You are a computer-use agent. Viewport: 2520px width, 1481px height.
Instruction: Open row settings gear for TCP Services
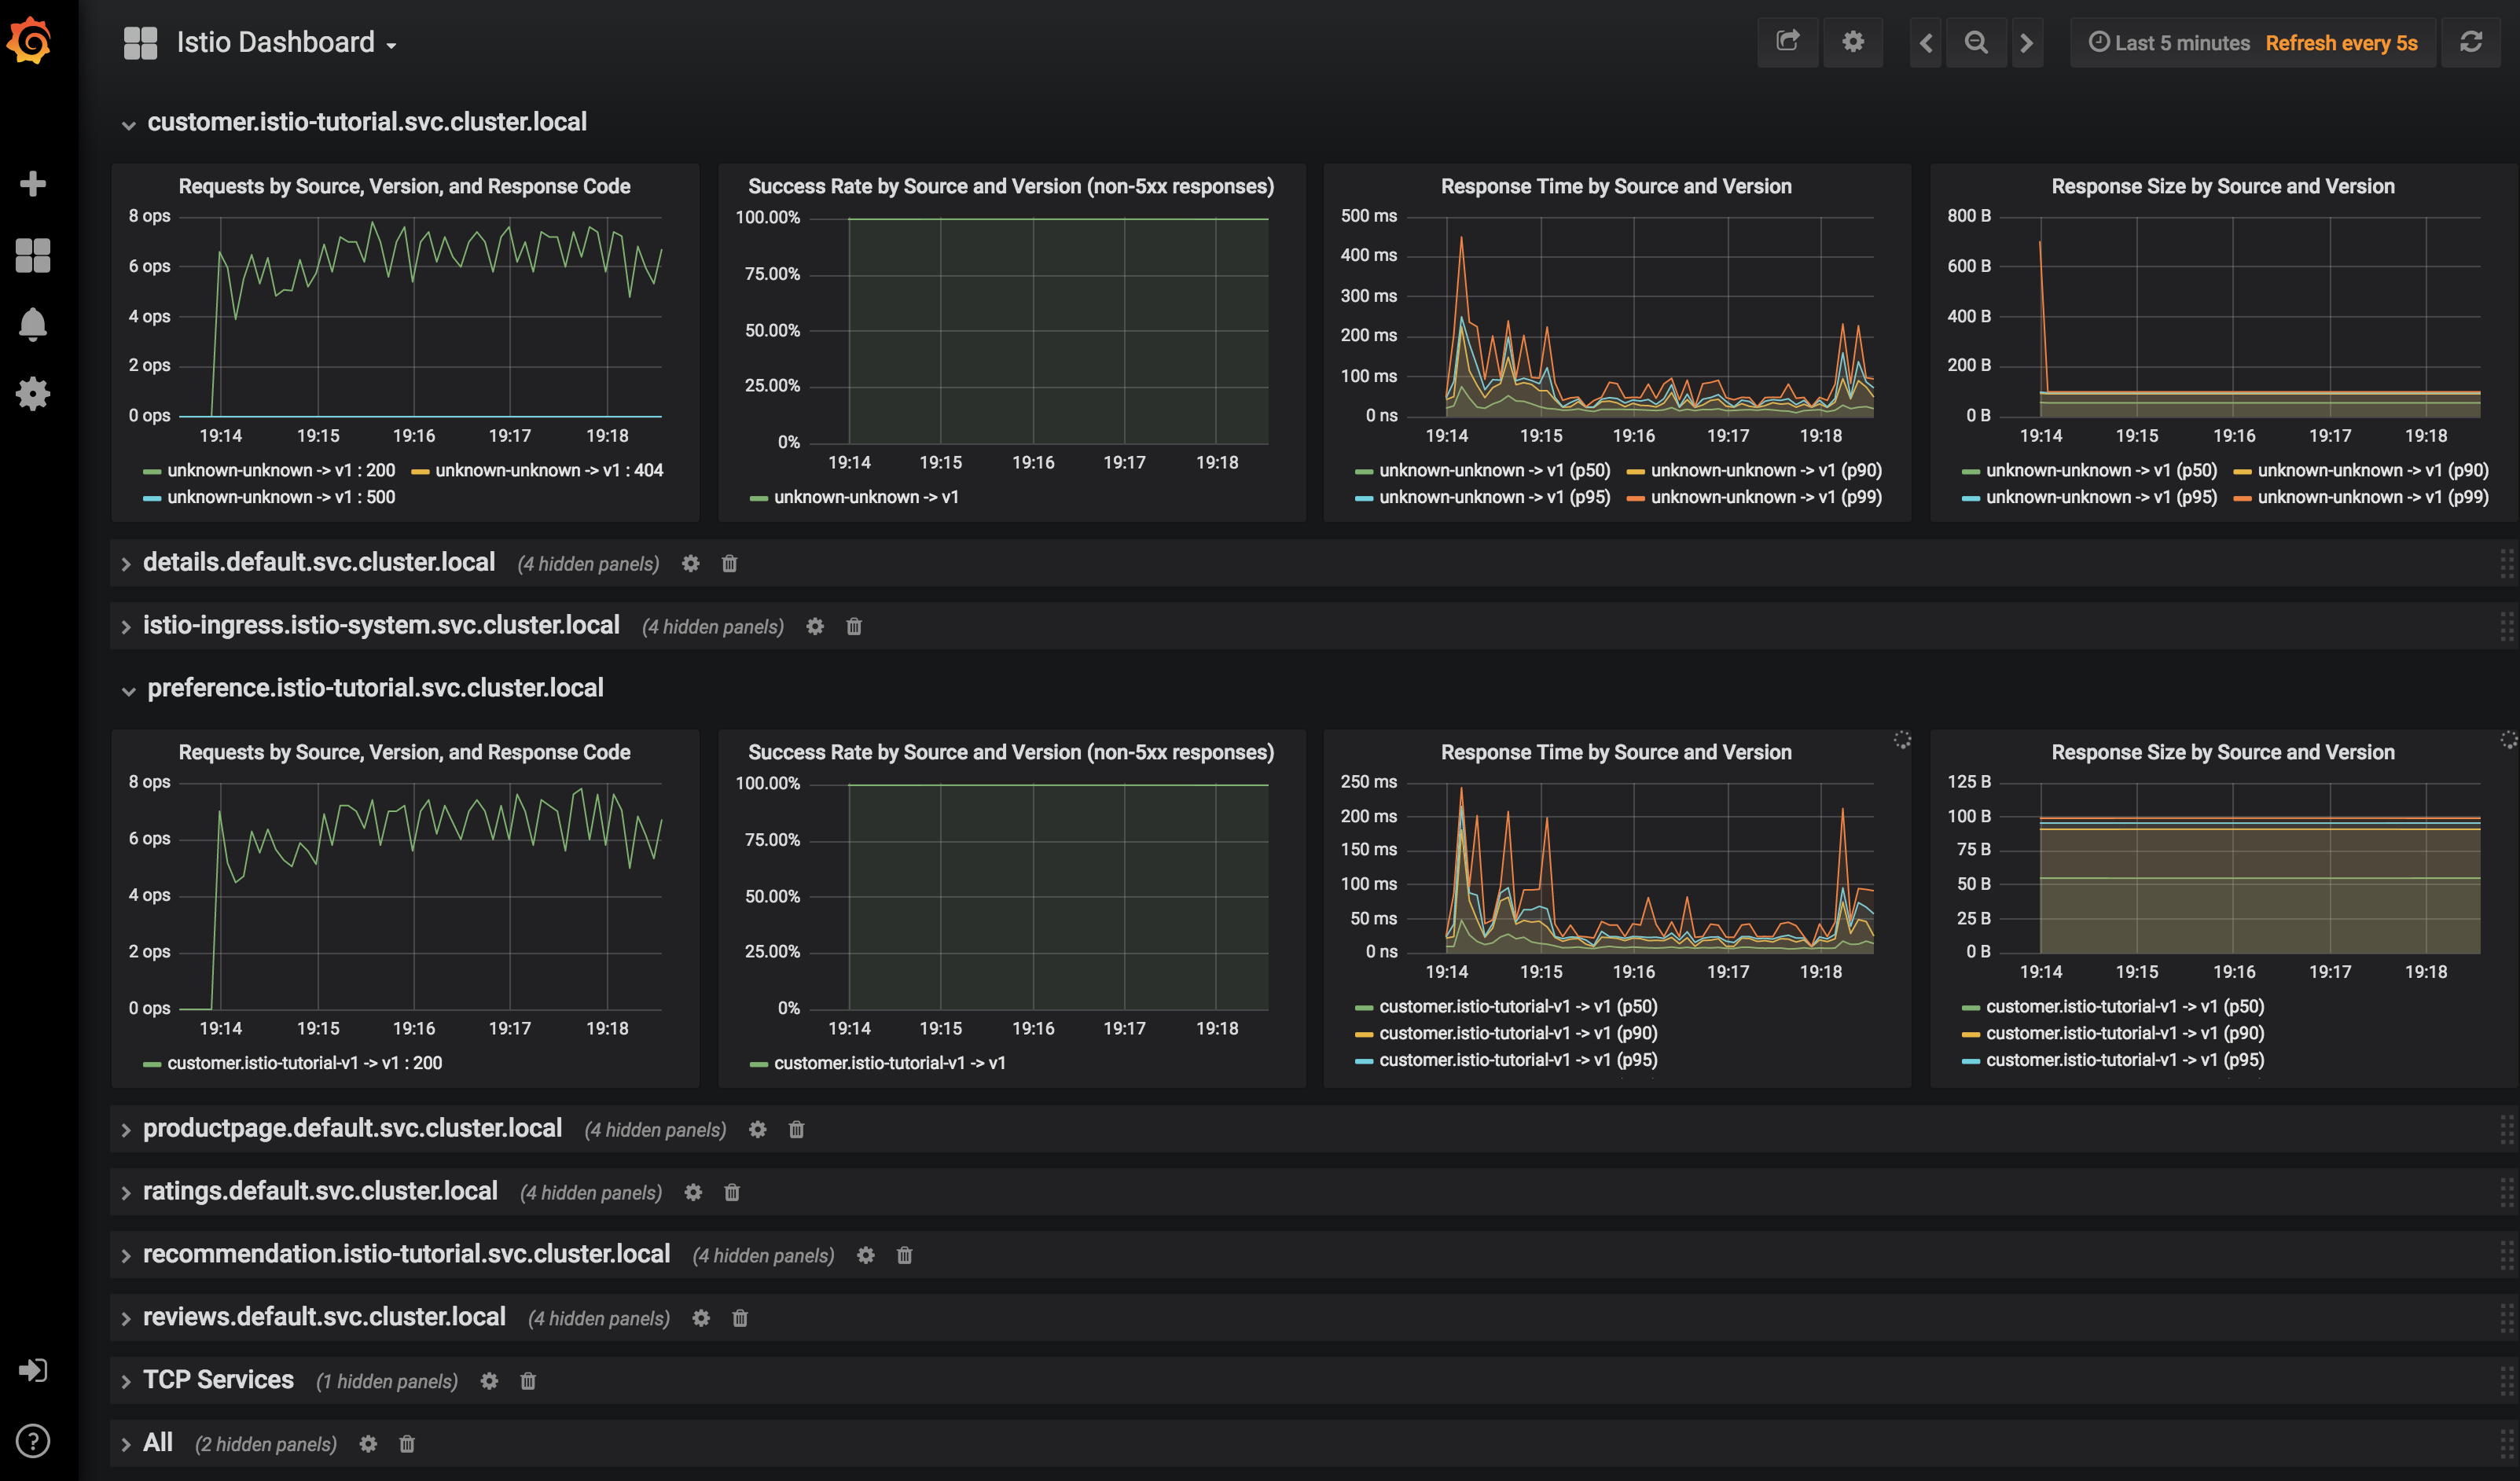pyautogui.click(x=489, y=1381)
